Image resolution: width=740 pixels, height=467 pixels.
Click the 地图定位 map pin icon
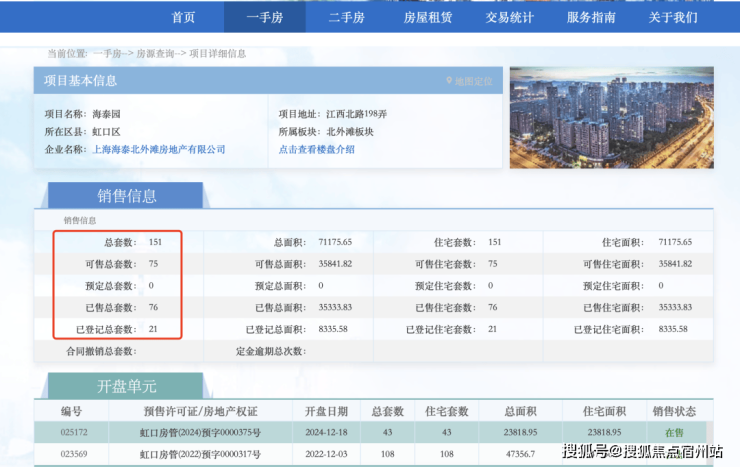(449, 81)
